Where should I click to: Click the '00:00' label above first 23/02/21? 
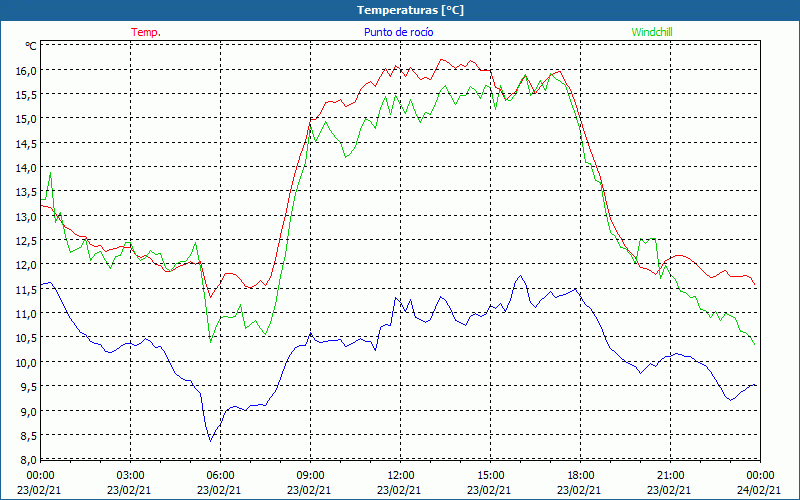pos(40,476)
